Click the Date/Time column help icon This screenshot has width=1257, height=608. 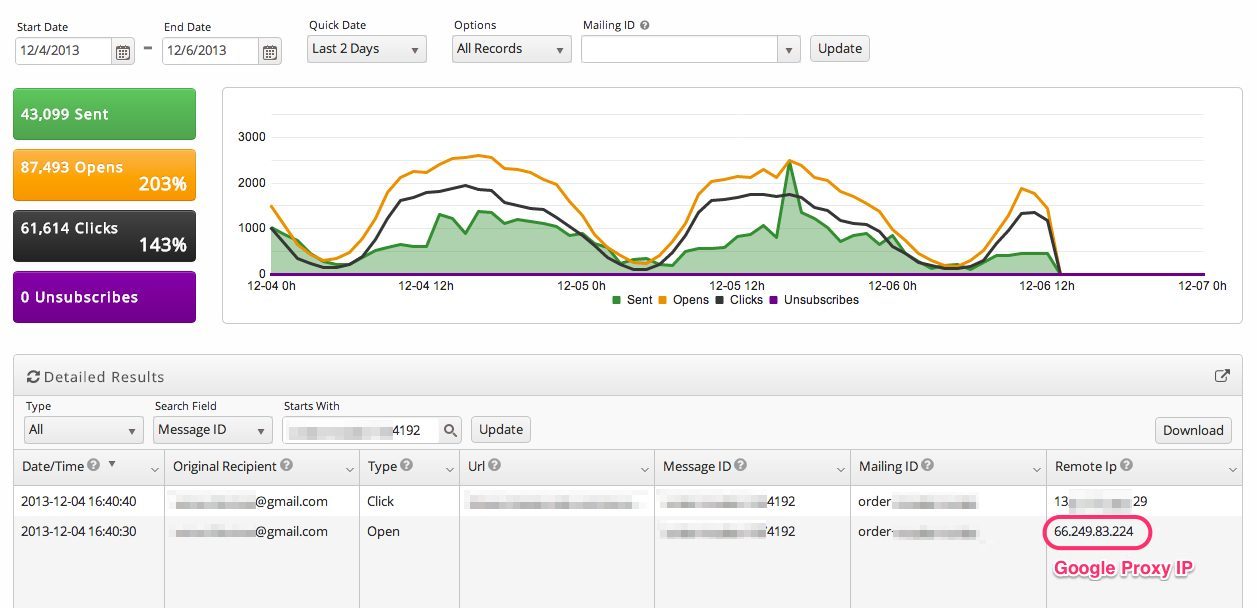point(93,465)
